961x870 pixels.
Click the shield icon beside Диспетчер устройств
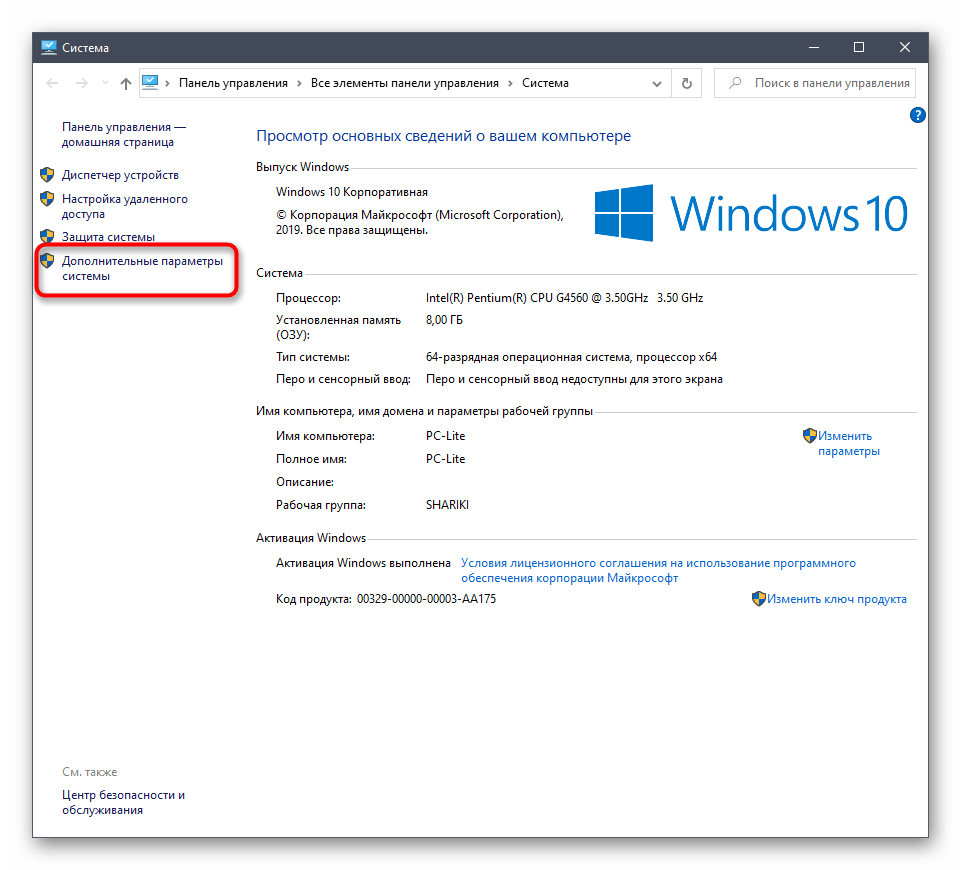coord(46,175)
